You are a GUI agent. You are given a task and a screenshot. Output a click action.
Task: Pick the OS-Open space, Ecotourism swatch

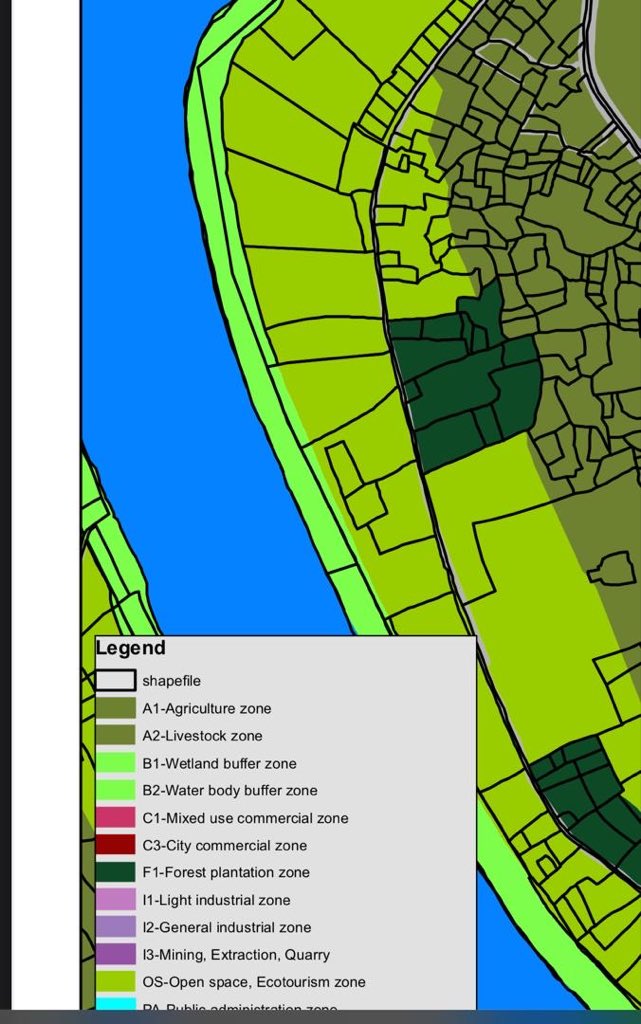pos(115,982)
